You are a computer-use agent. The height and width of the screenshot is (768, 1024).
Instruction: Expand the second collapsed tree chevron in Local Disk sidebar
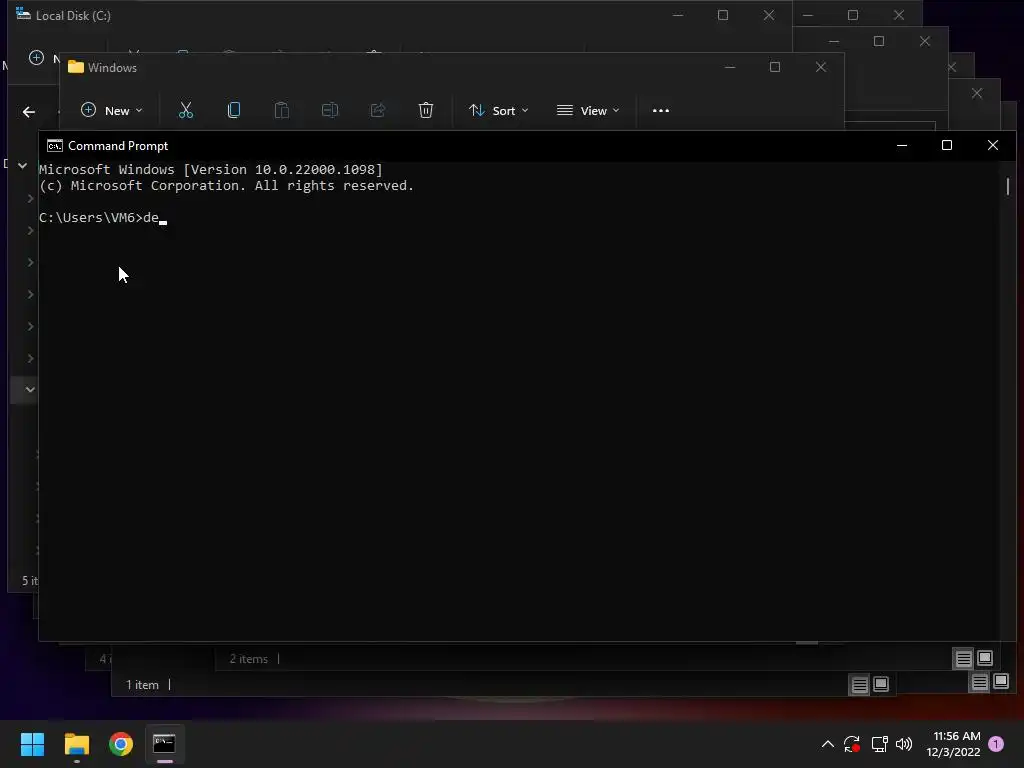[30, 231]
